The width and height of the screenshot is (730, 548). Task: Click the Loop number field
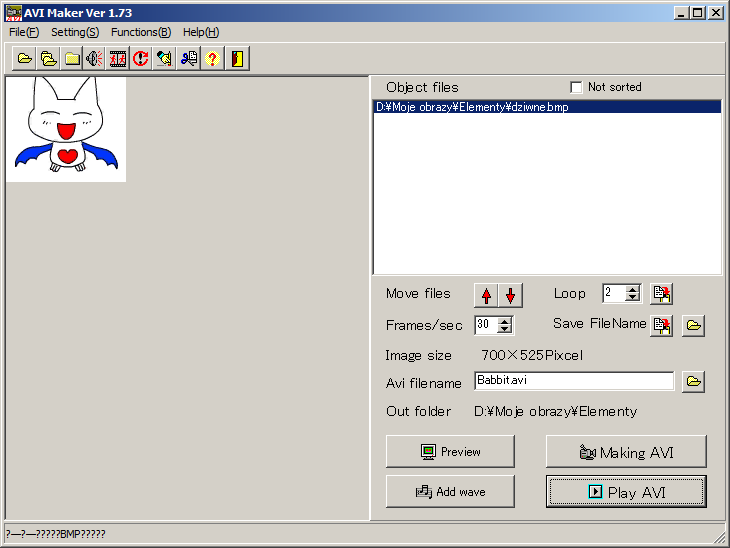click(614, 293)
